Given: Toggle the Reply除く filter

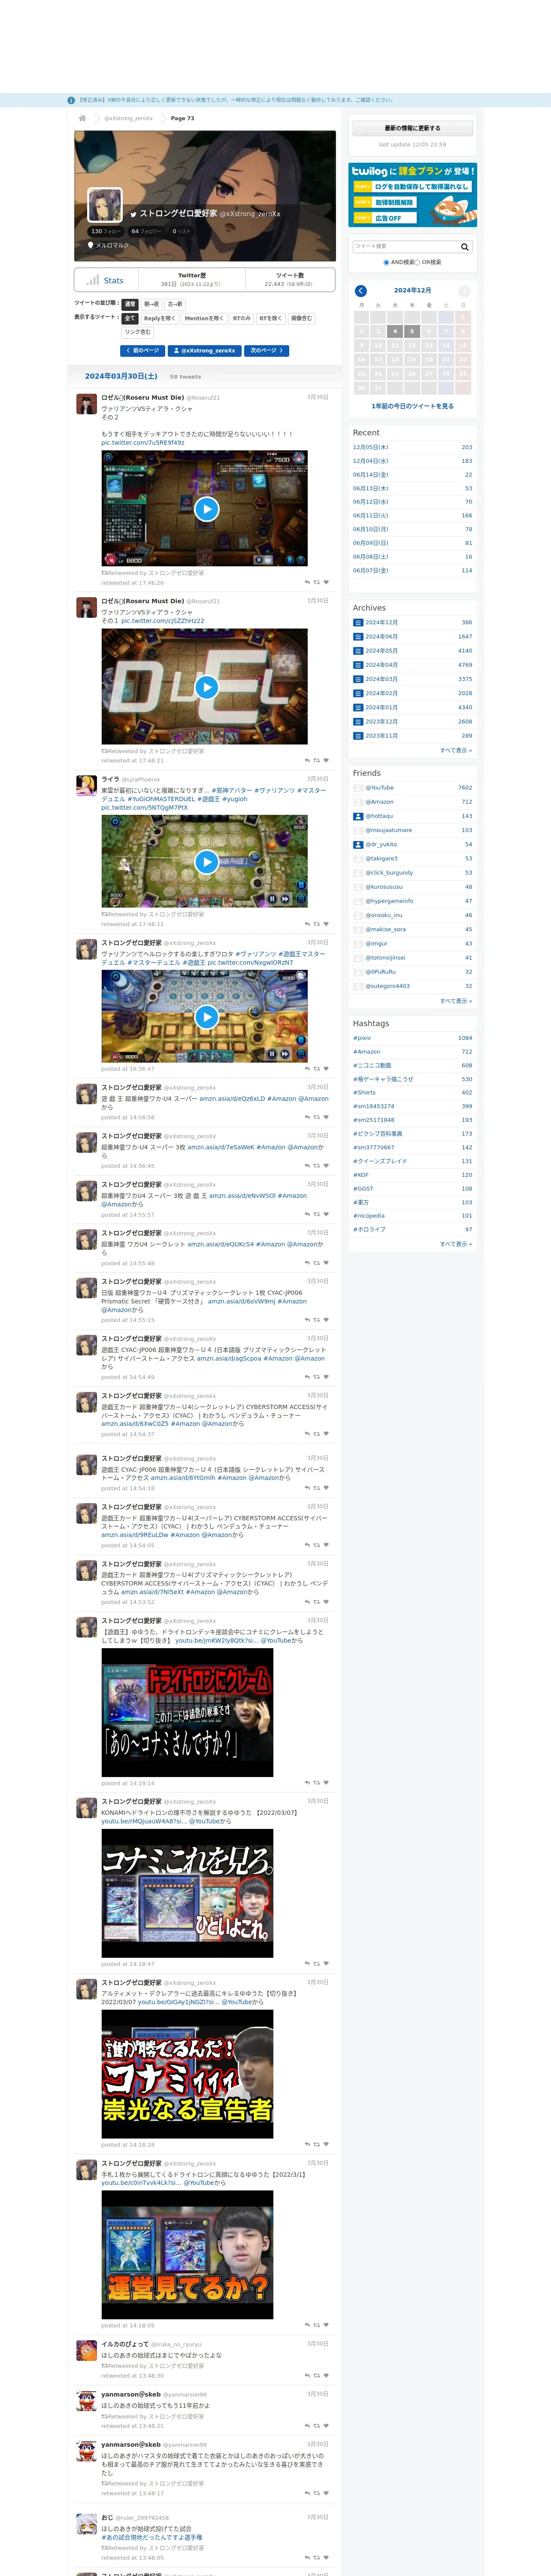Looking at the screenshot, I should 159,318.
